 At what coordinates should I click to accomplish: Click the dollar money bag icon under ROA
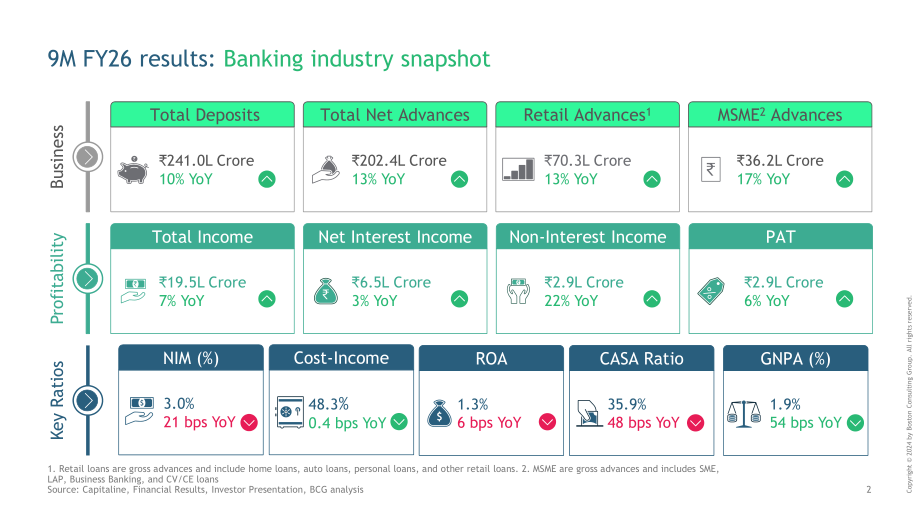pyautogui.click(x=439, y=413)
